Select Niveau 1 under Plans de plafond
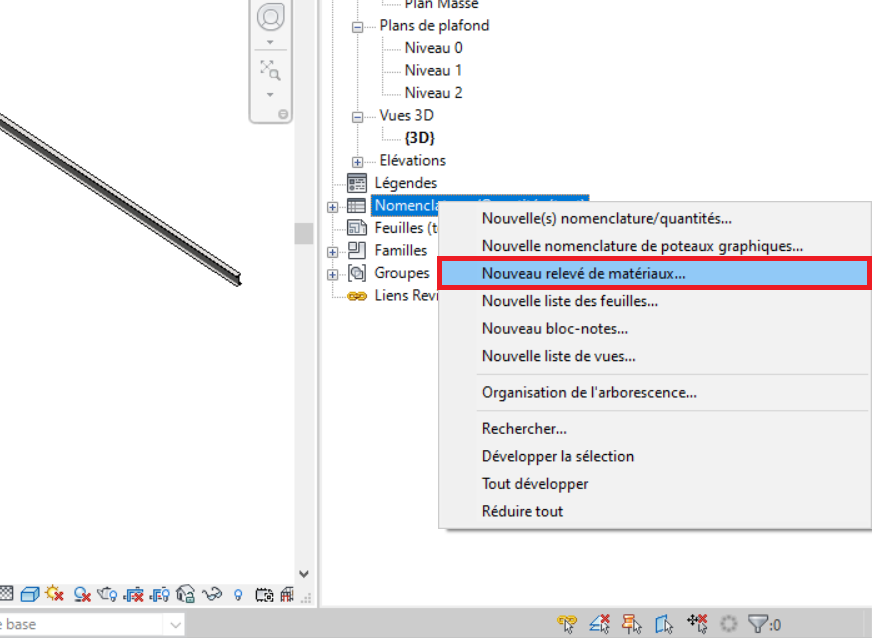The width and height of the screenshot is (872, 638). click(x=433, y=71)
